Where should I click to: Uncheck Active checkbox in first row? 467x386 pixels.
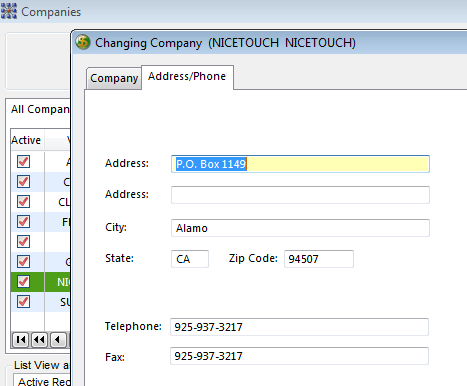coord(23,162)
